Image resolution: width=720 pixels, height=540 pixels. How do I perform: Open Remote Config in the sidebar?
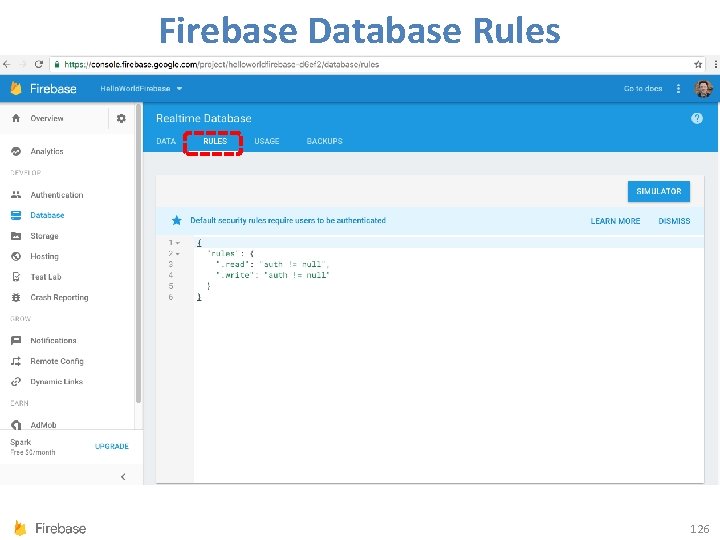[x=57, y=361]
